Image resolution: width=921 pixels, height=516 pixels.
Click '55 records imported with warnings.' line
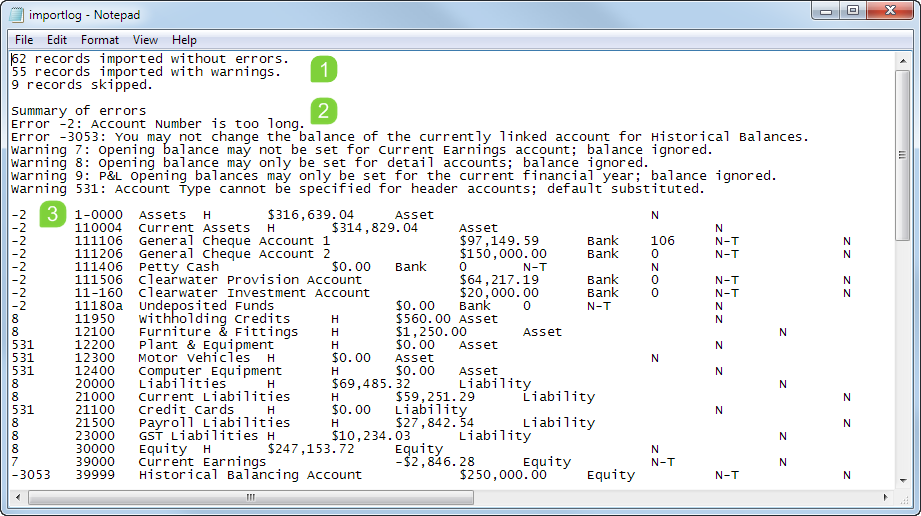click(146, 72)
